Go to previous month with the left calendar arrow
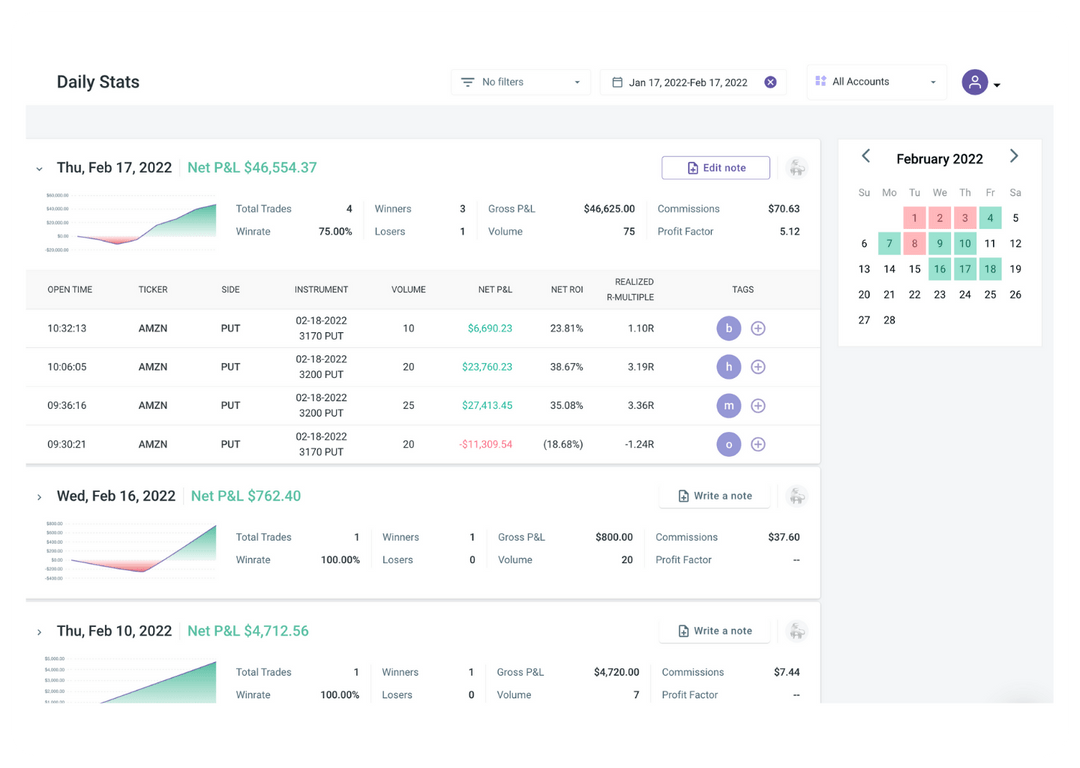The width and height of the screenshot is (1080, 768). [865, 156]
